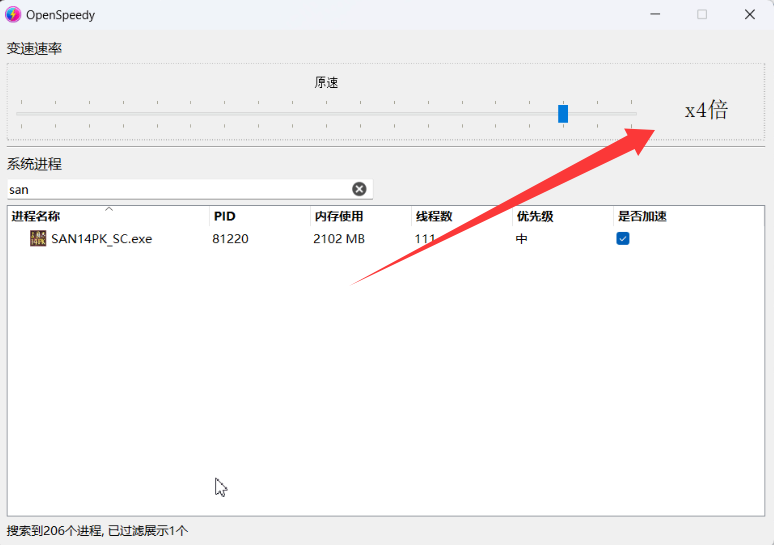This screenshot has width=774, height=545.
Task: Click the 2102 MB memory value
Action: (x=339, y=239)
